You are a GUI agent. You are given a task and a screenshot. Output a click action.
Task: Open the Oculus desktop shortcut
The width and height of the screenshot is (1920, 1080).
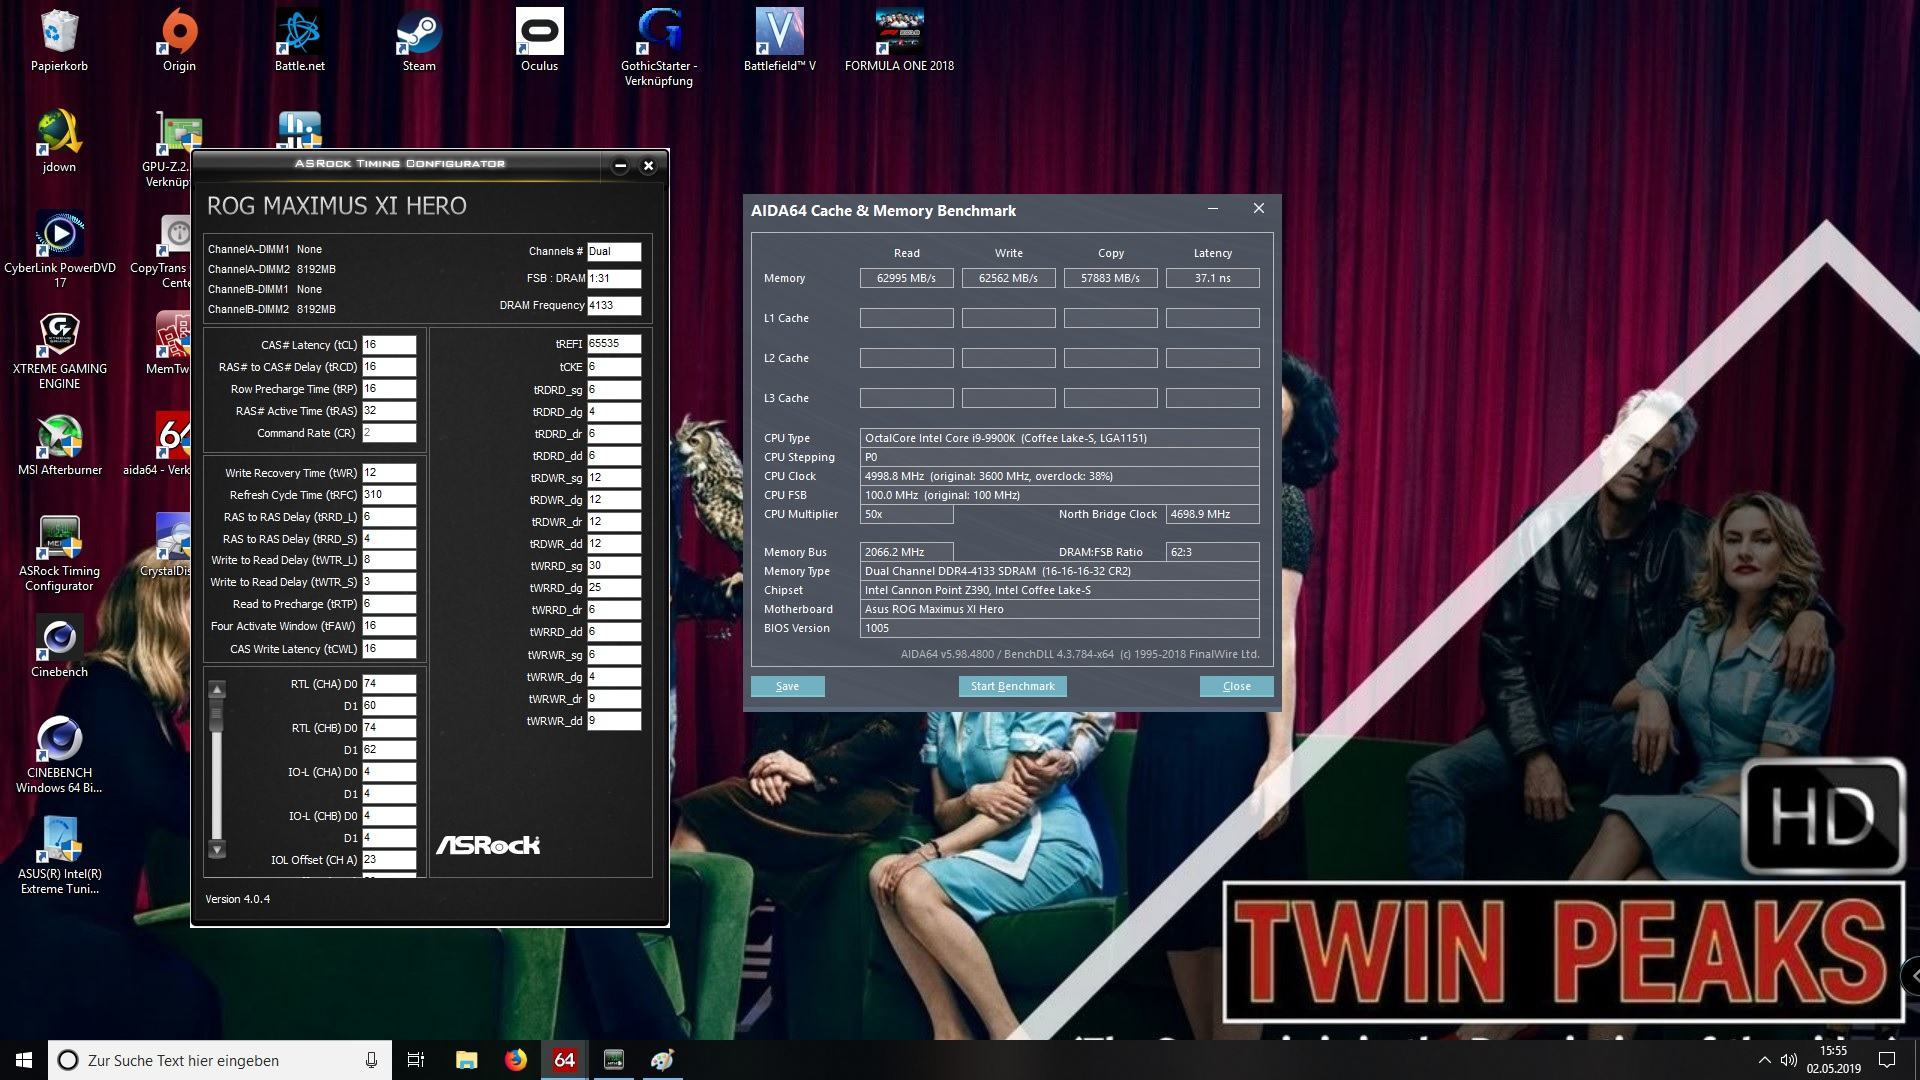(x=539, y=40)
